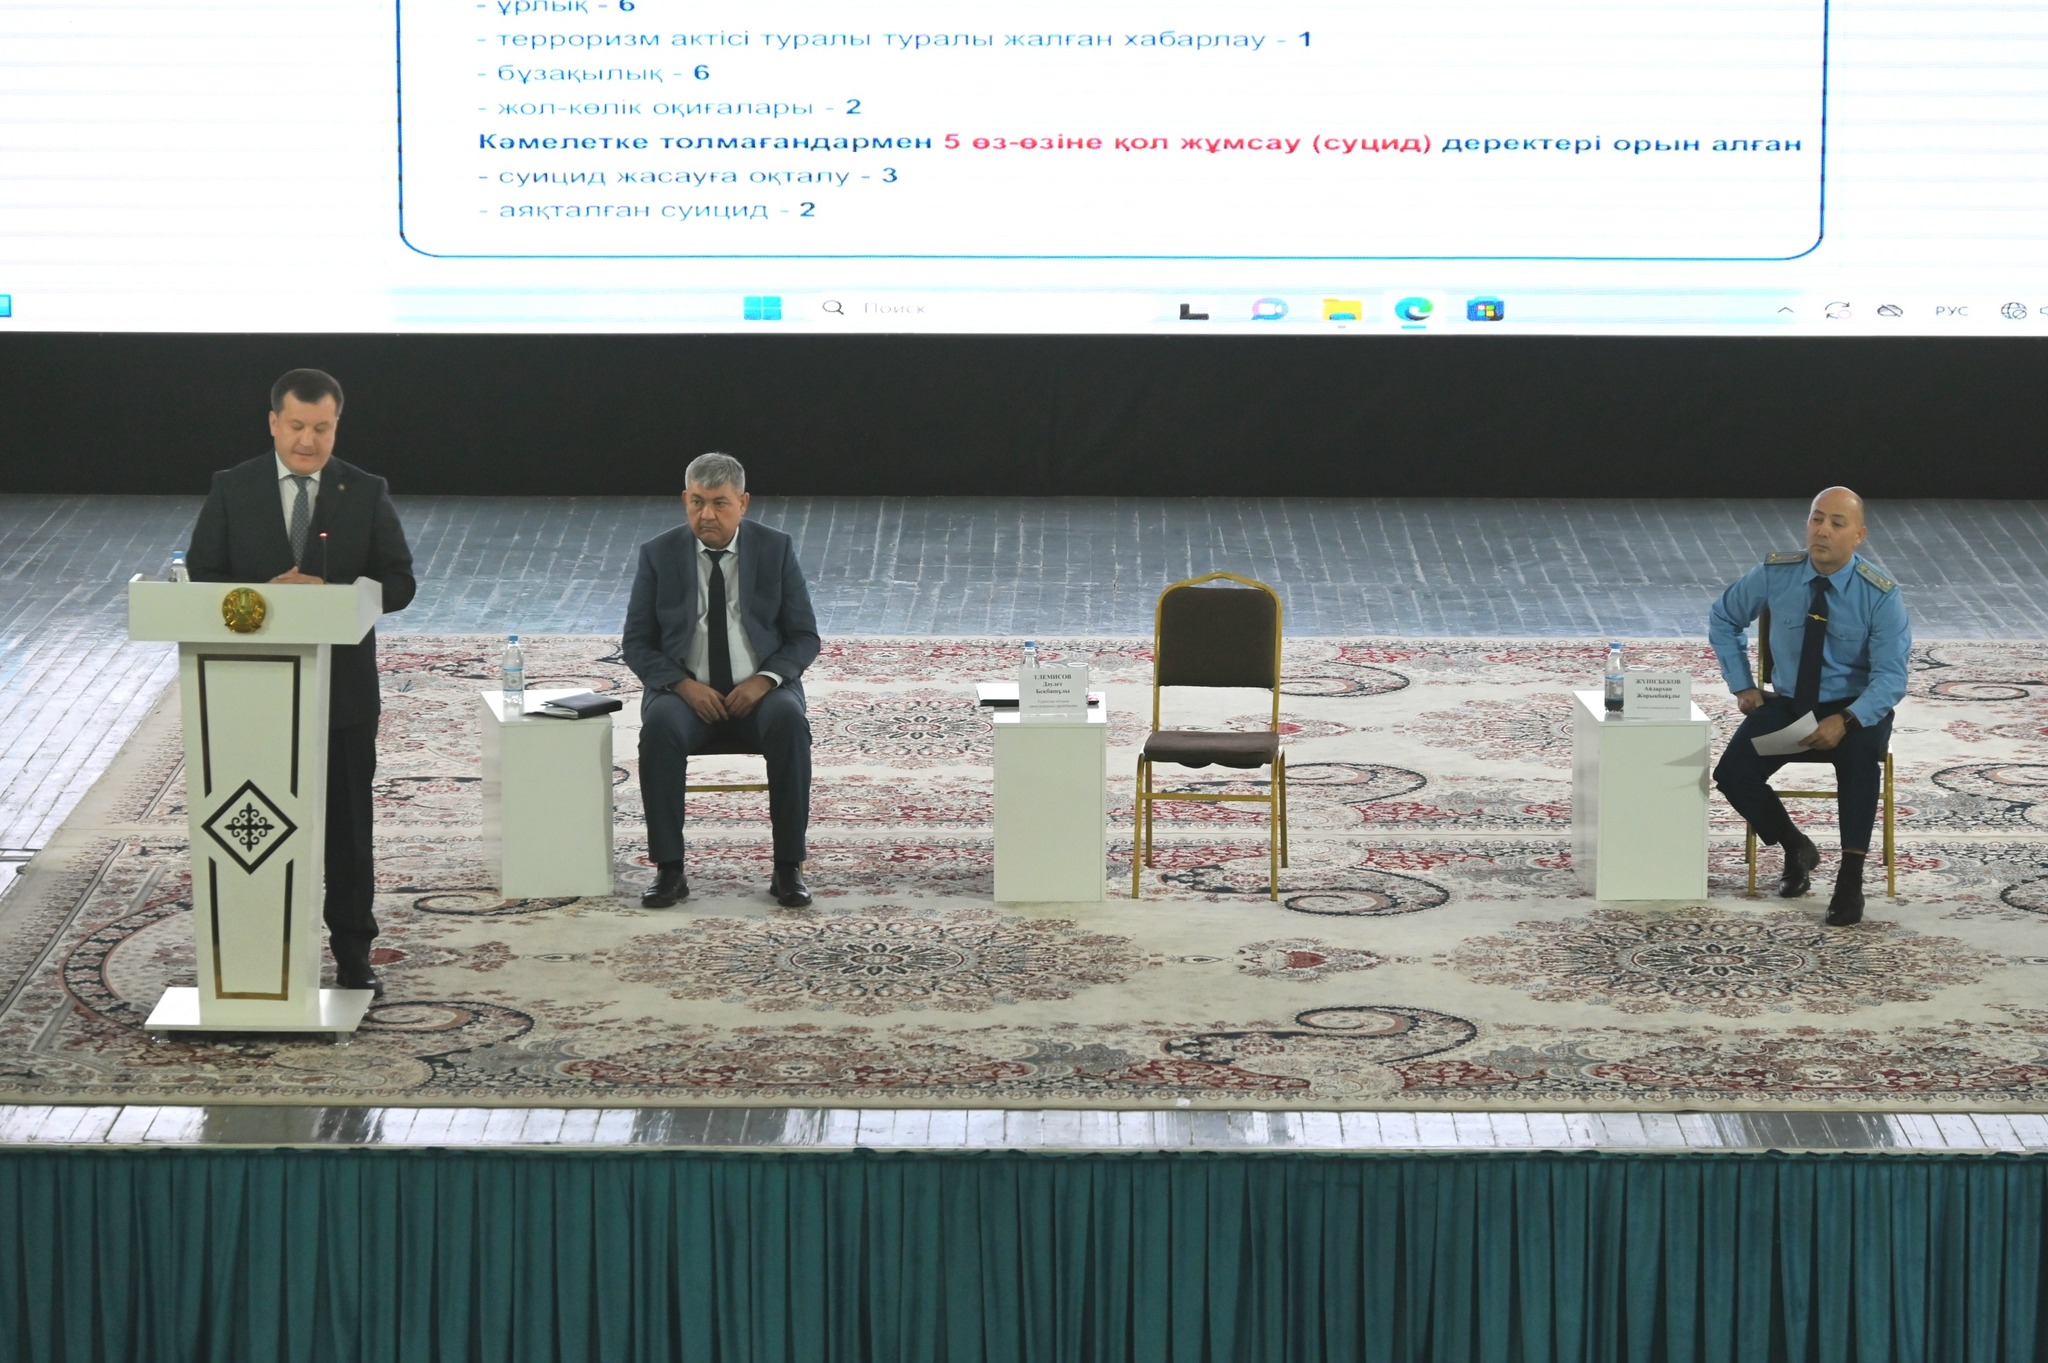Open the РУС input language switcher

[x=1951, y=311]
